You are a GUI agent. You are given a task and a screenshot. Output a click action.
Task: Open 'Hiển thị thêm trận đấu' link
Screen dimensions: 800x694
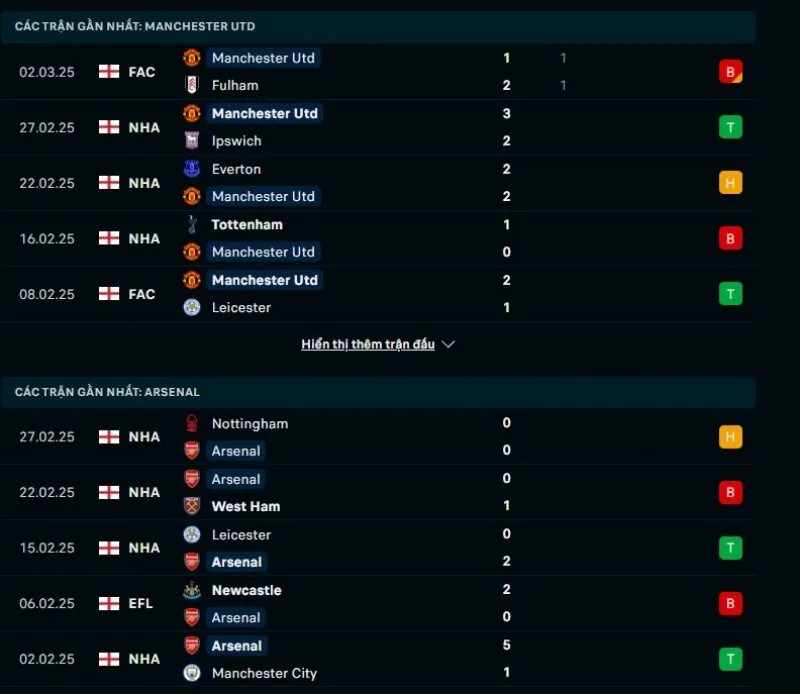coord(368,344)
